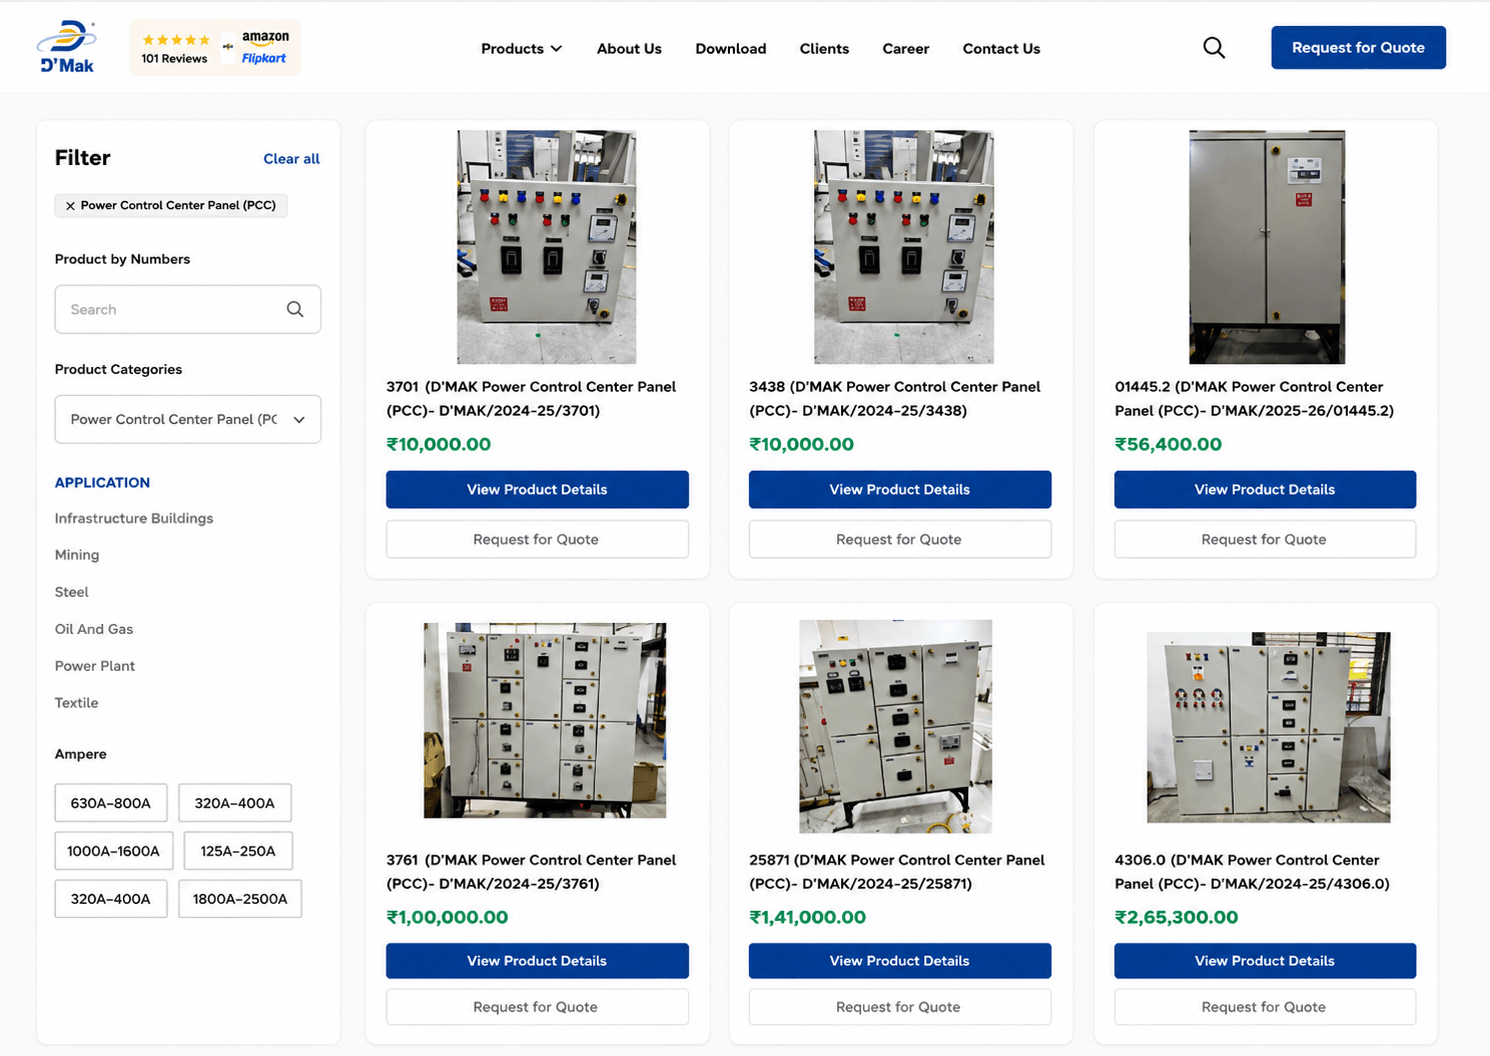Request a quote for product 4306.0
1490x1056 pixels.
pyautogui.click(x=1265, y=1007)
